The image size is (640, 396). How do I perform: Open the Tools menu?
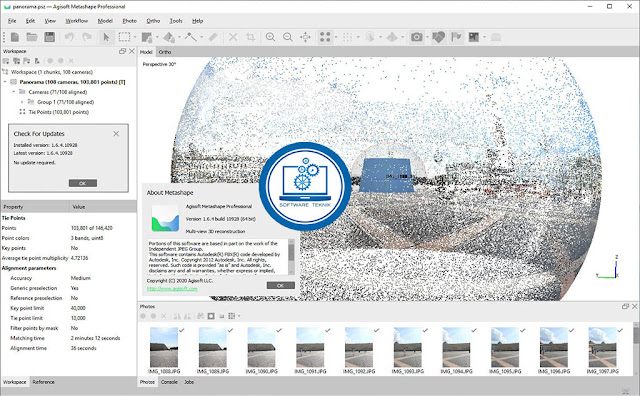coord(176,21)
